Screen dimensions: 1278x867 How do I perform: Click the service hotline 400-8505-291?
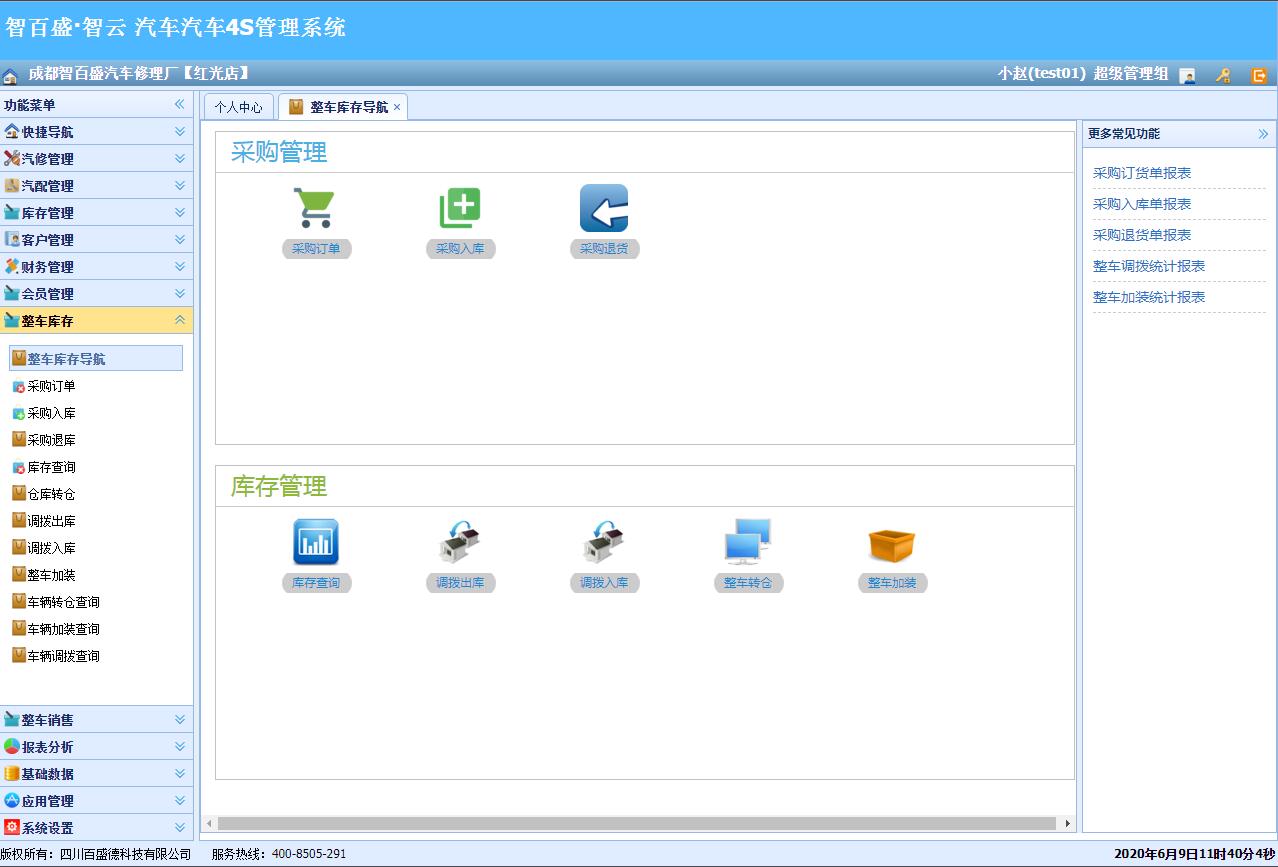(x=309, y=854)
